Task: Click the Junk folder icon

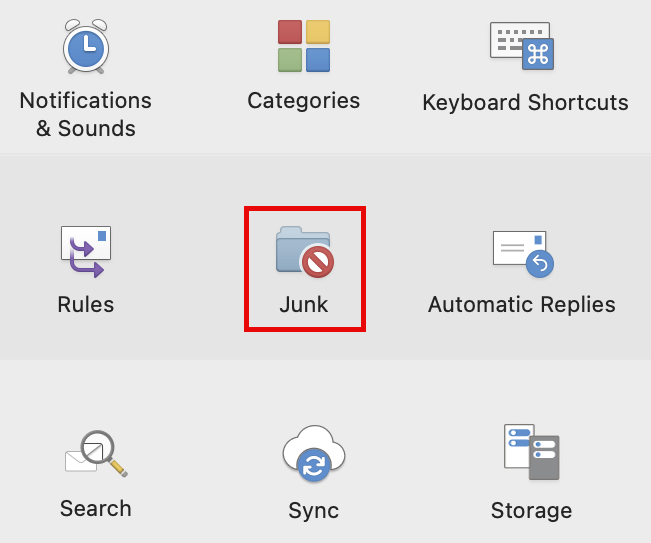Action: coord(302,250)
